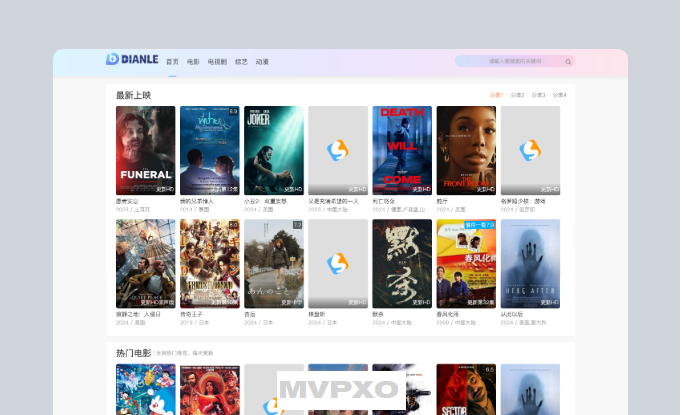Open HERE AFTER poster in 最新上映

pyautogui.click(x=530, y=263)
